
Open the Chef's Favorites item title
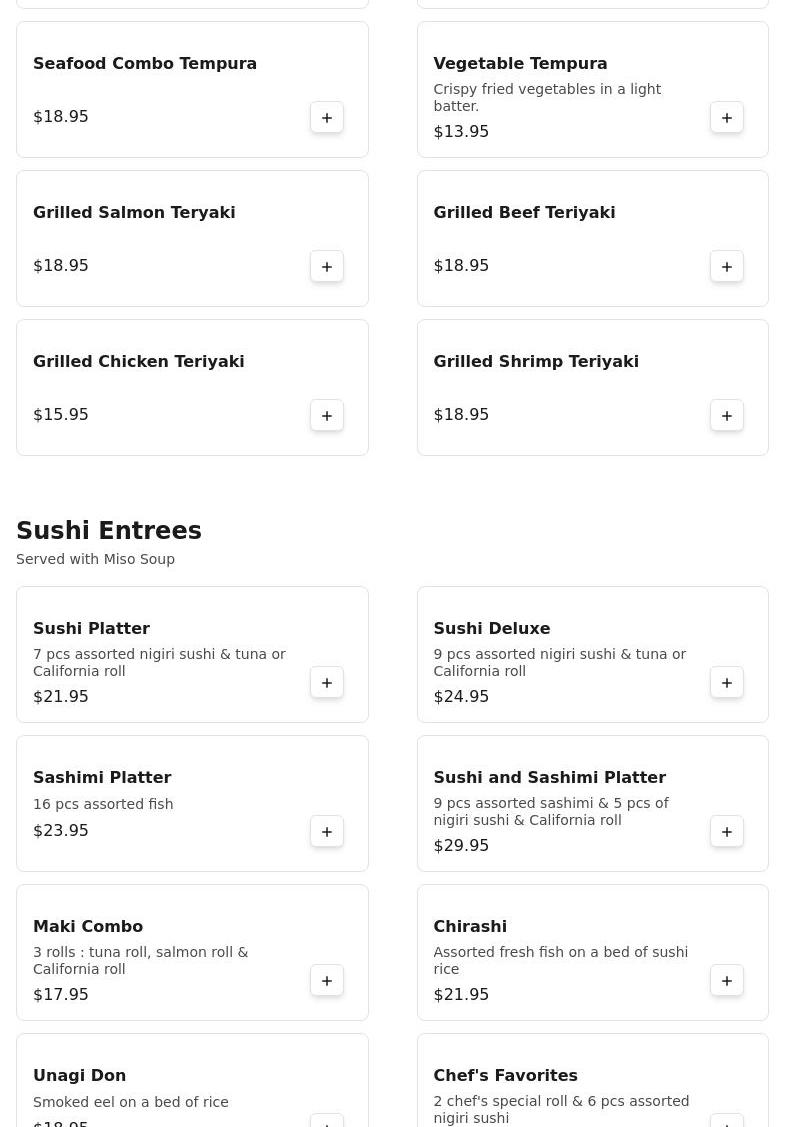pyautogui.click(x=505, y=1076)
